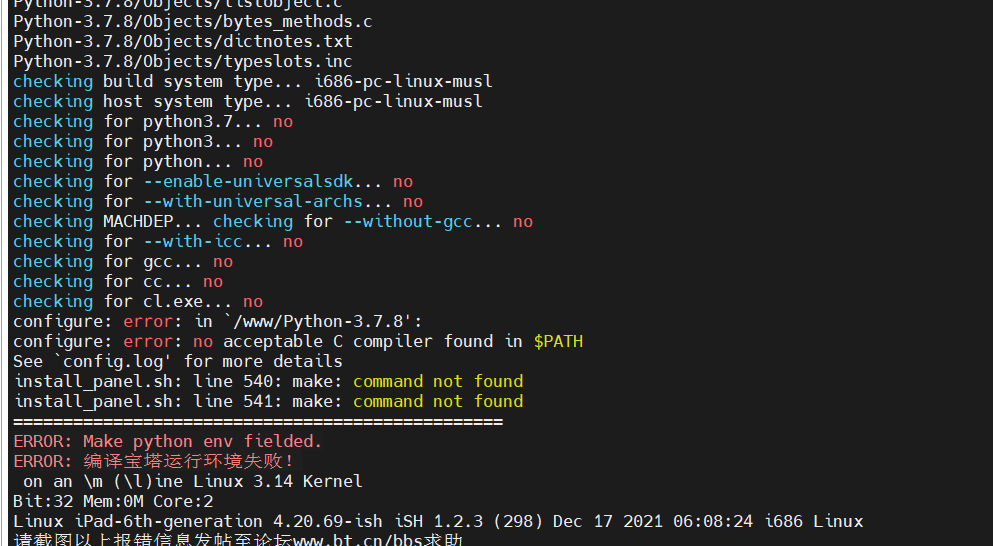The height and width of the screenshot is (546, 993).
Task: Click the red 'ERROR: Make python env fielded.' line
Action: (x=168, y=441)
